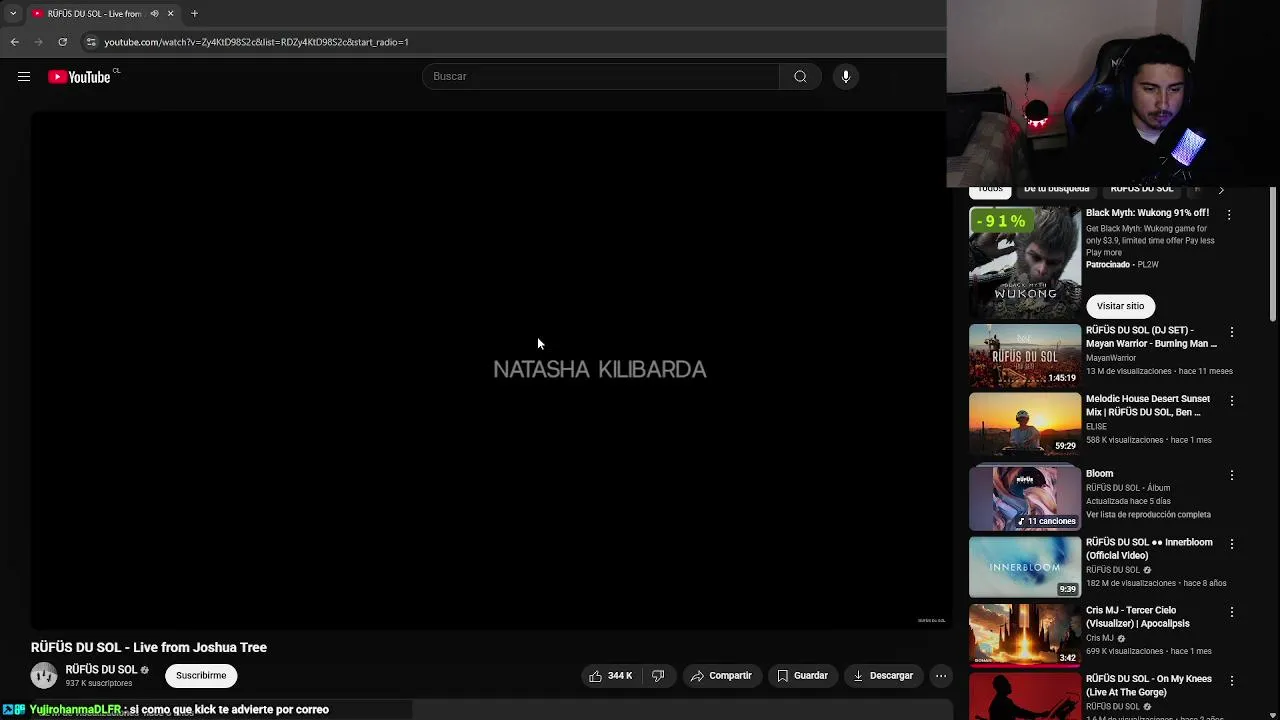Click the MayanWarrior channel name

point(1111,358)
